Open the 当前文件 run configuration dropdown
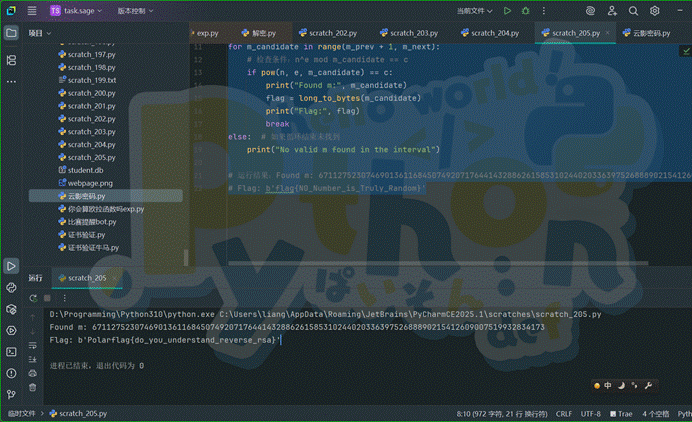 click(474, 11)
